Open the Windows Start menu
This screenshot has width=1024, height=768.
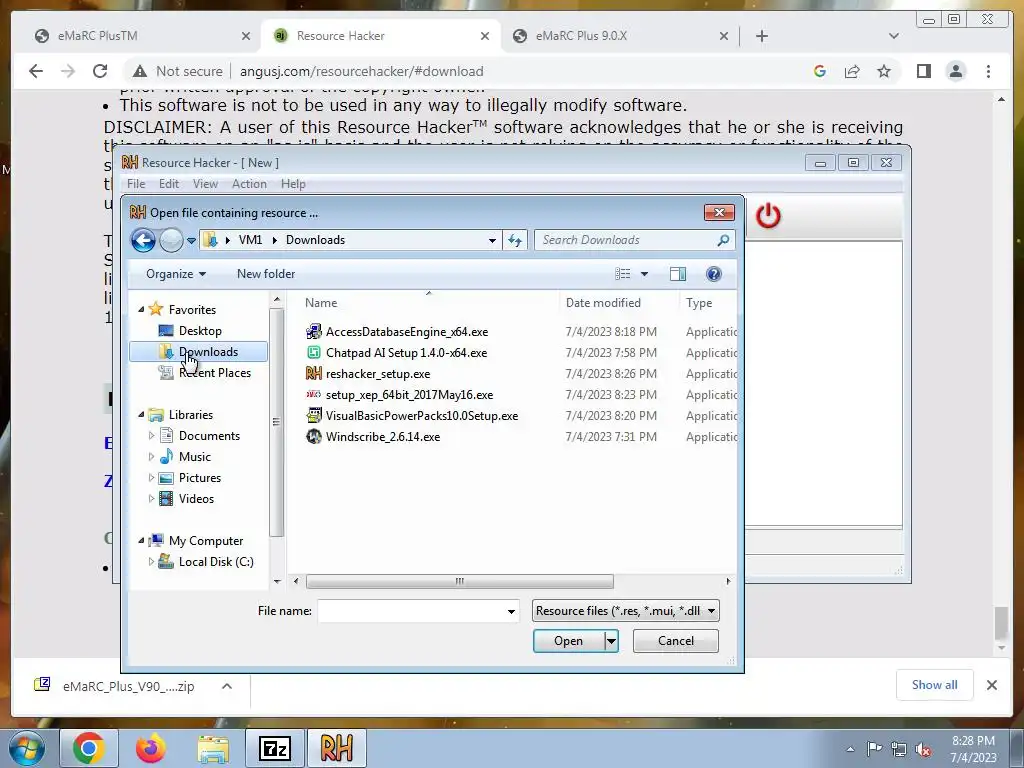pos(26,748)
